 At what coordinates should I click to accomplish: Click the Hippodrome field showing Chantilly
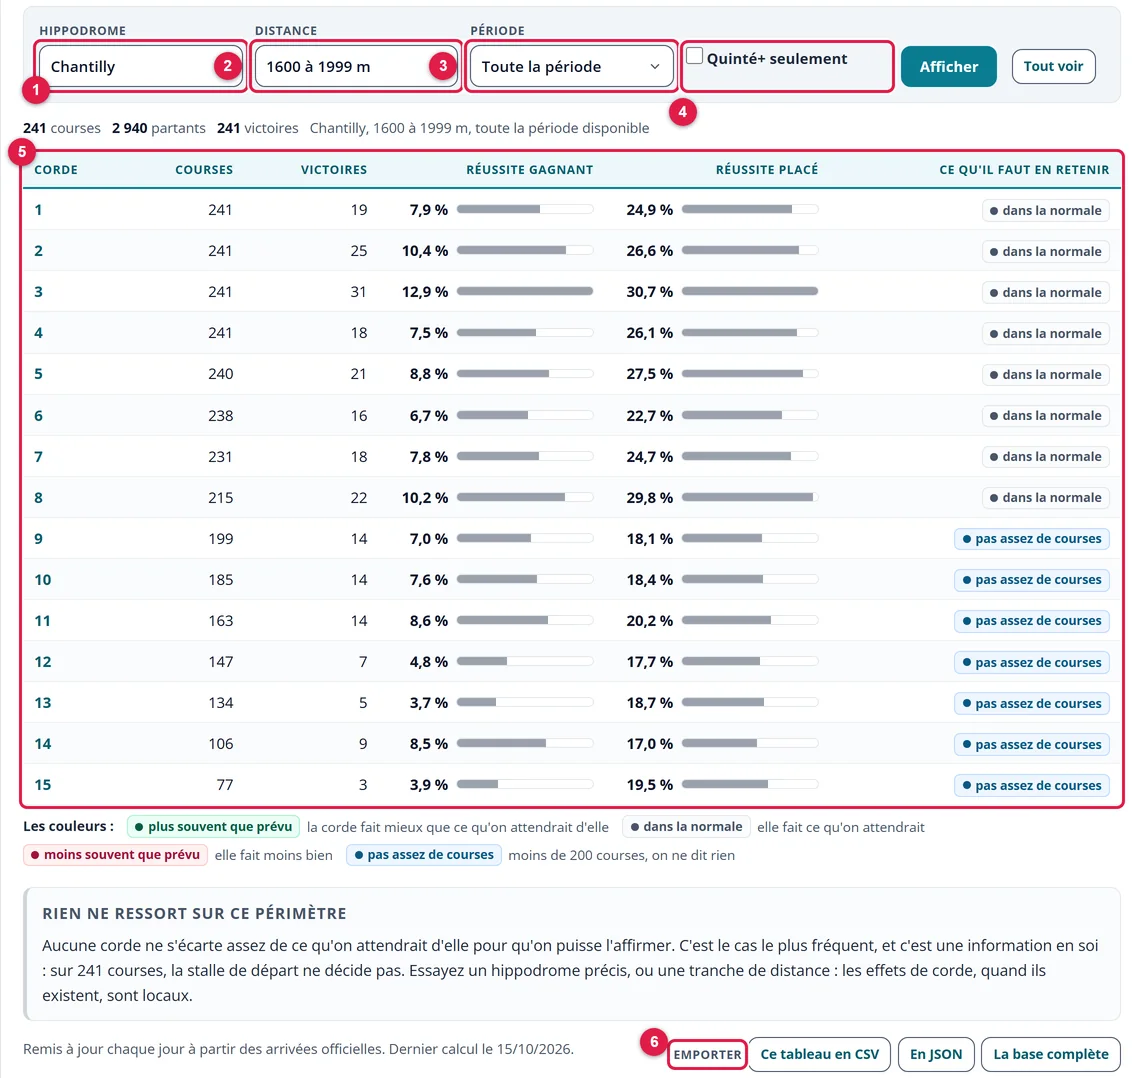[x=141, y=66]
